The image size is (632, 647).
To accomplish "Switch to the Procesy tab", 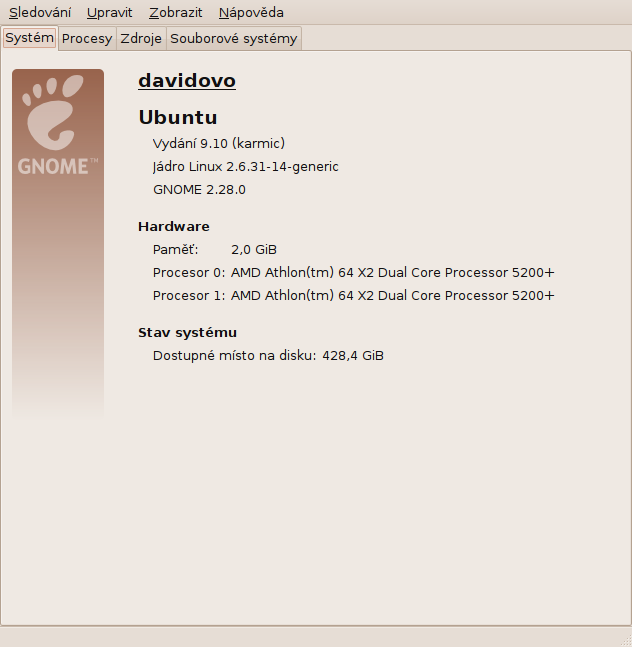I will (87, 39).
